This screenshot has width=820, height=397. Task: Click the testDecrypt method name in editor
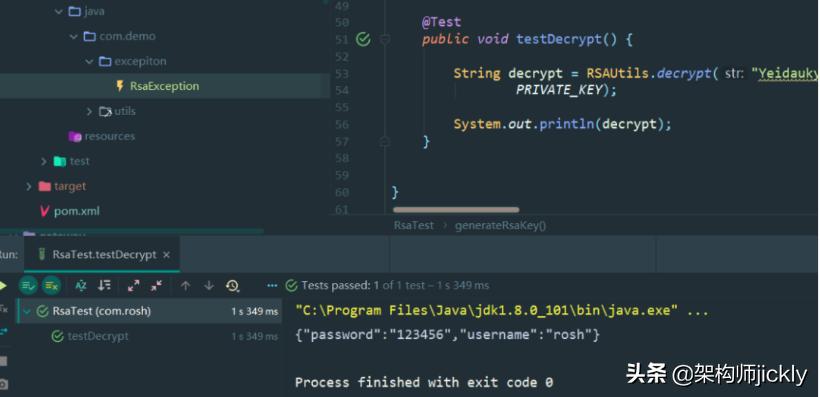(x=559, y=39)
